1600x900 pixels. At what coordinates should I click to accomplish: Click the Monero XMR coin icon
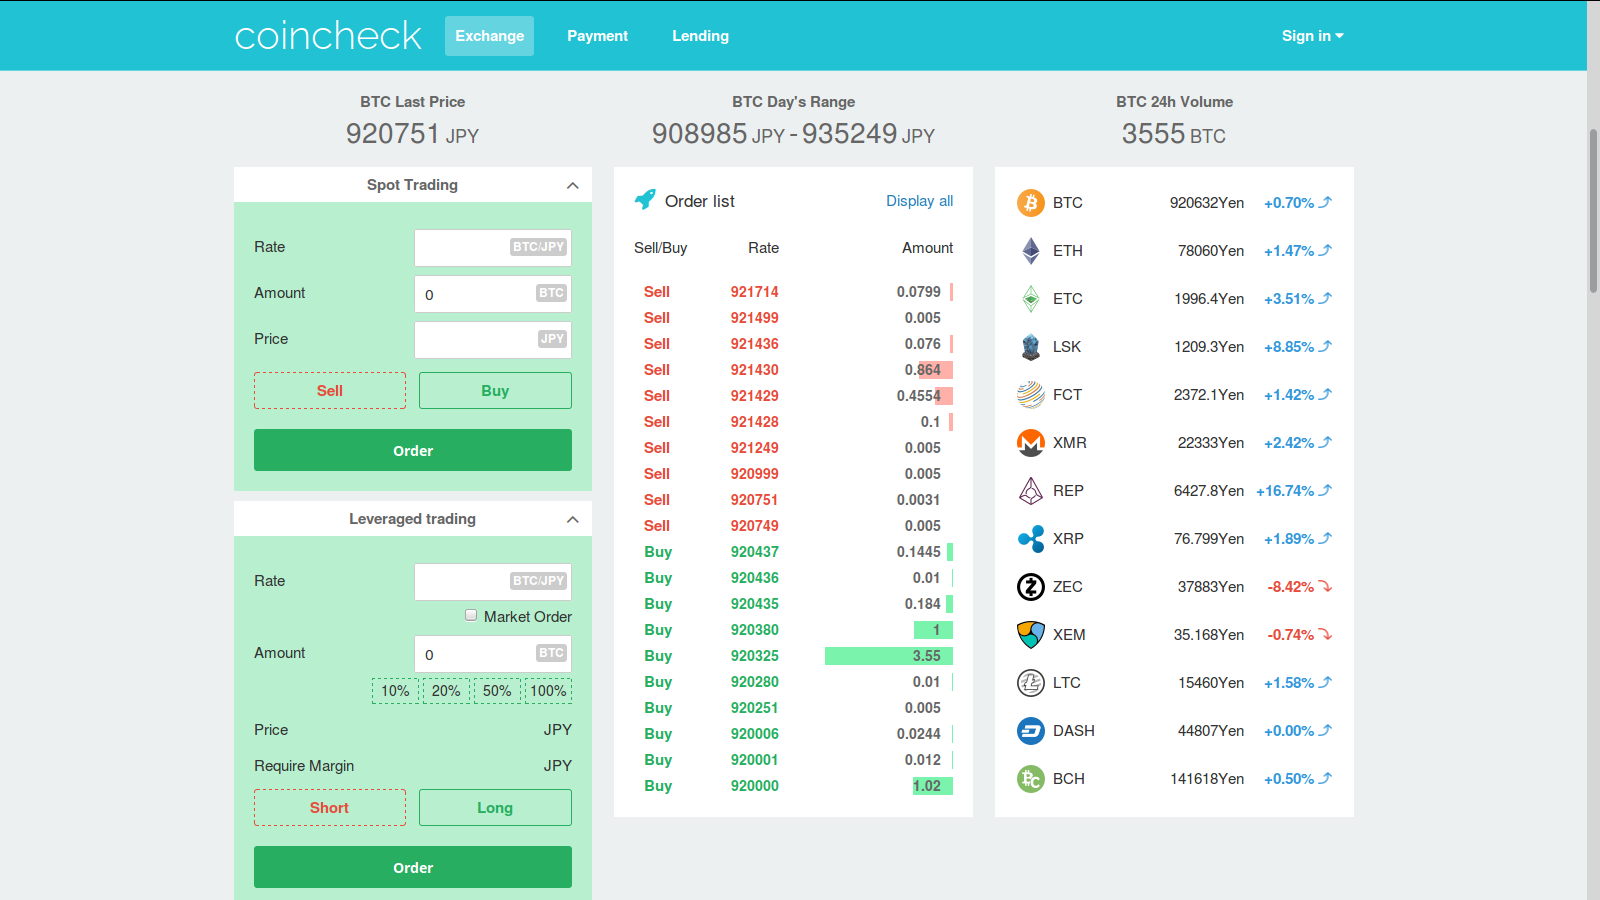pos(1030,443)
